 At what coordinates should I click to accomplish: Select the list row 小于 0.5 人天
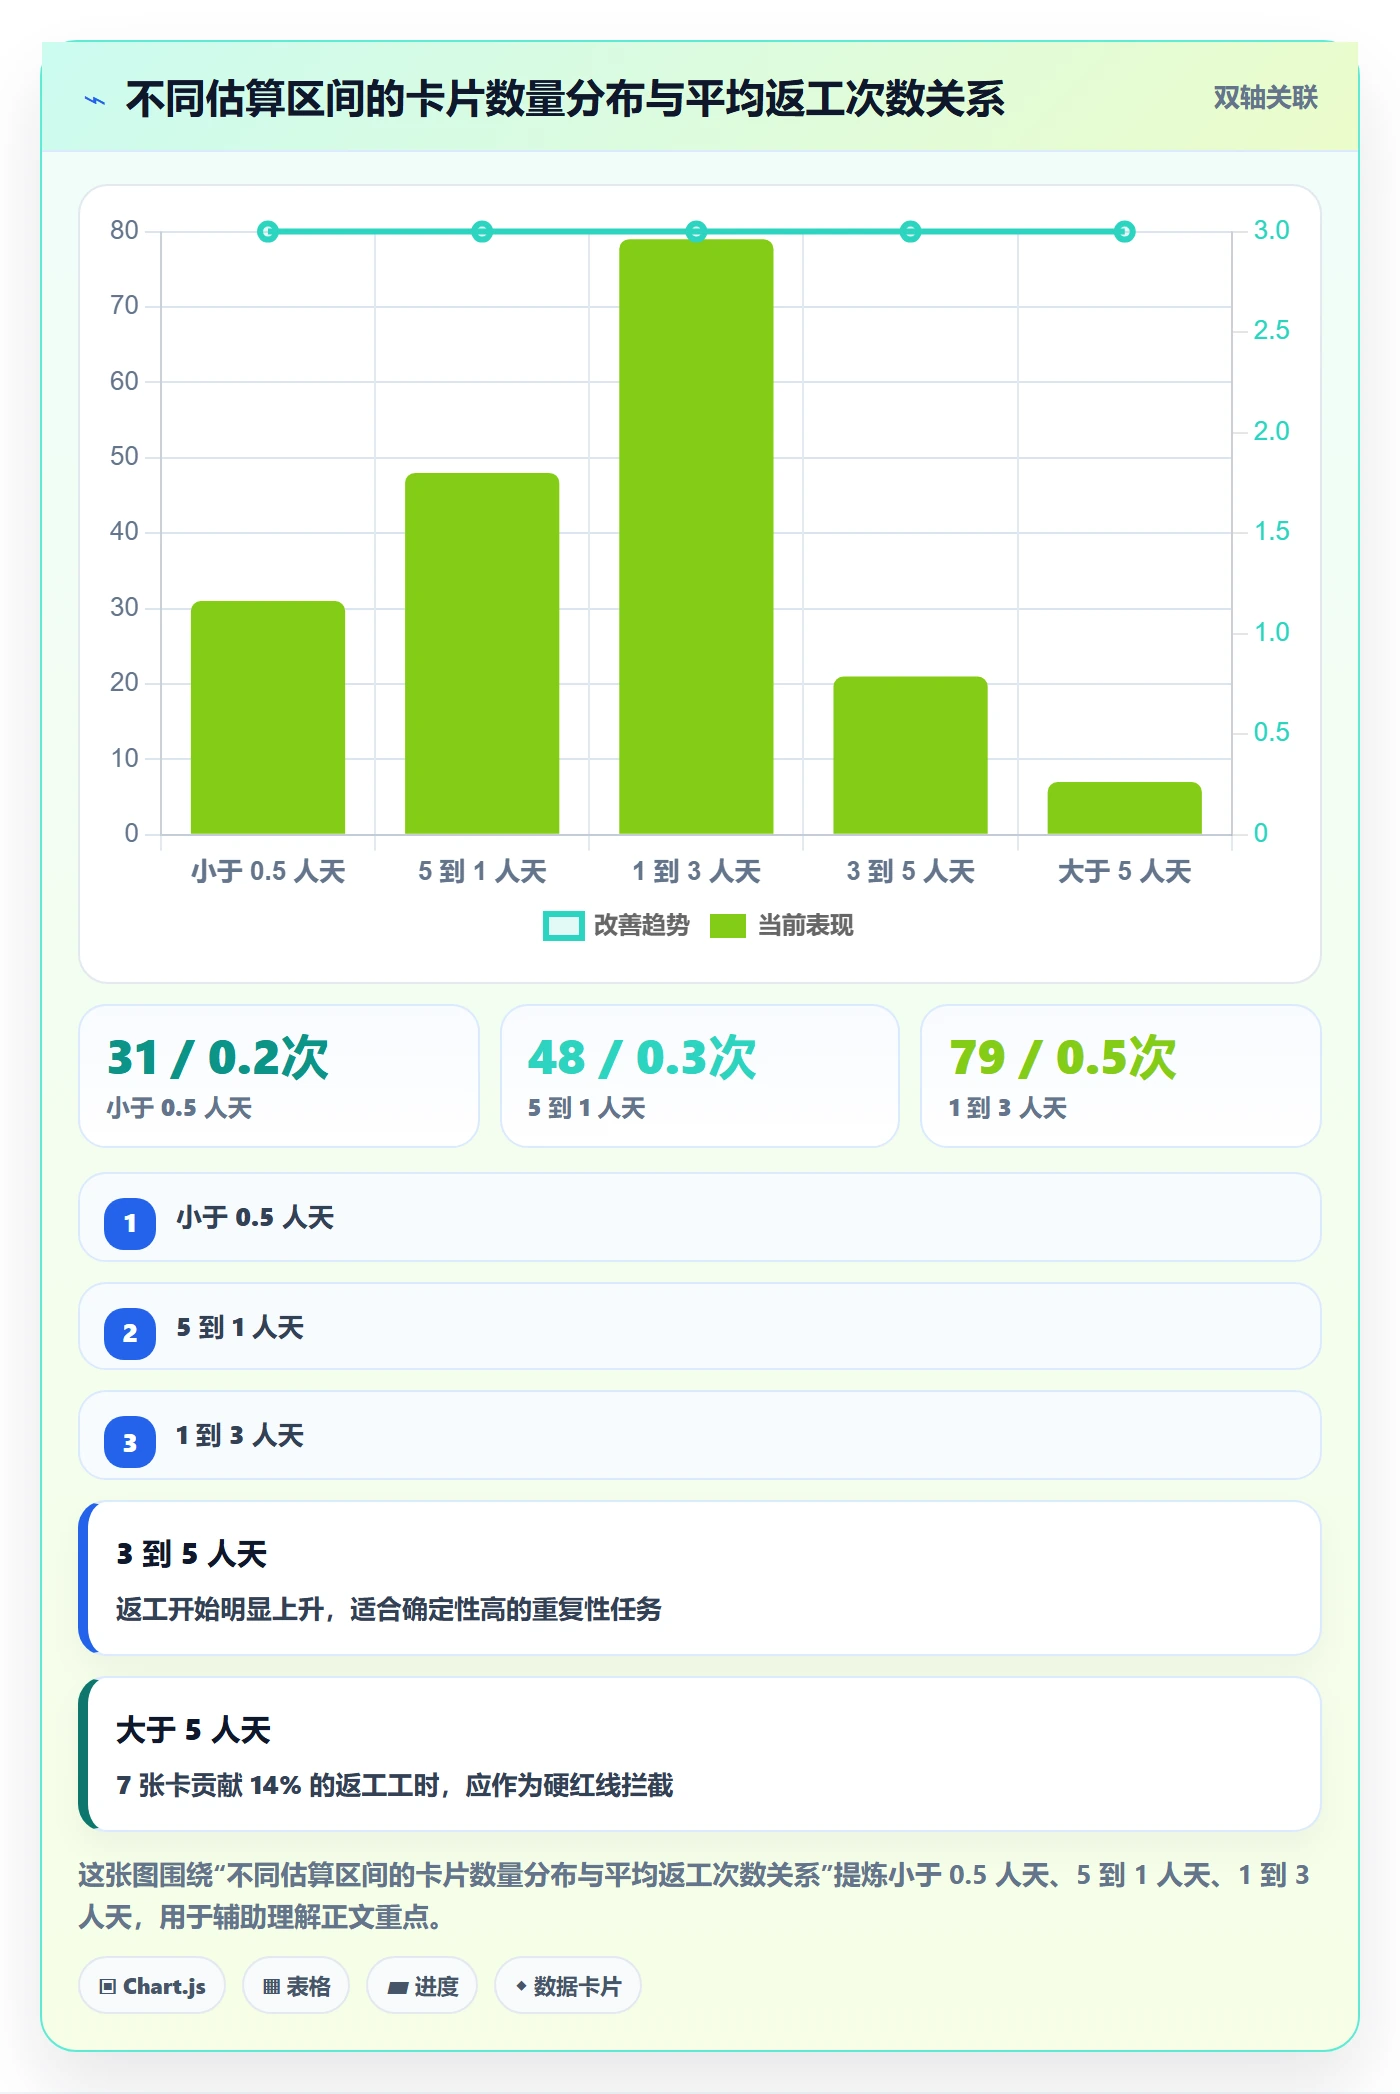click(x=700, y=1218)
